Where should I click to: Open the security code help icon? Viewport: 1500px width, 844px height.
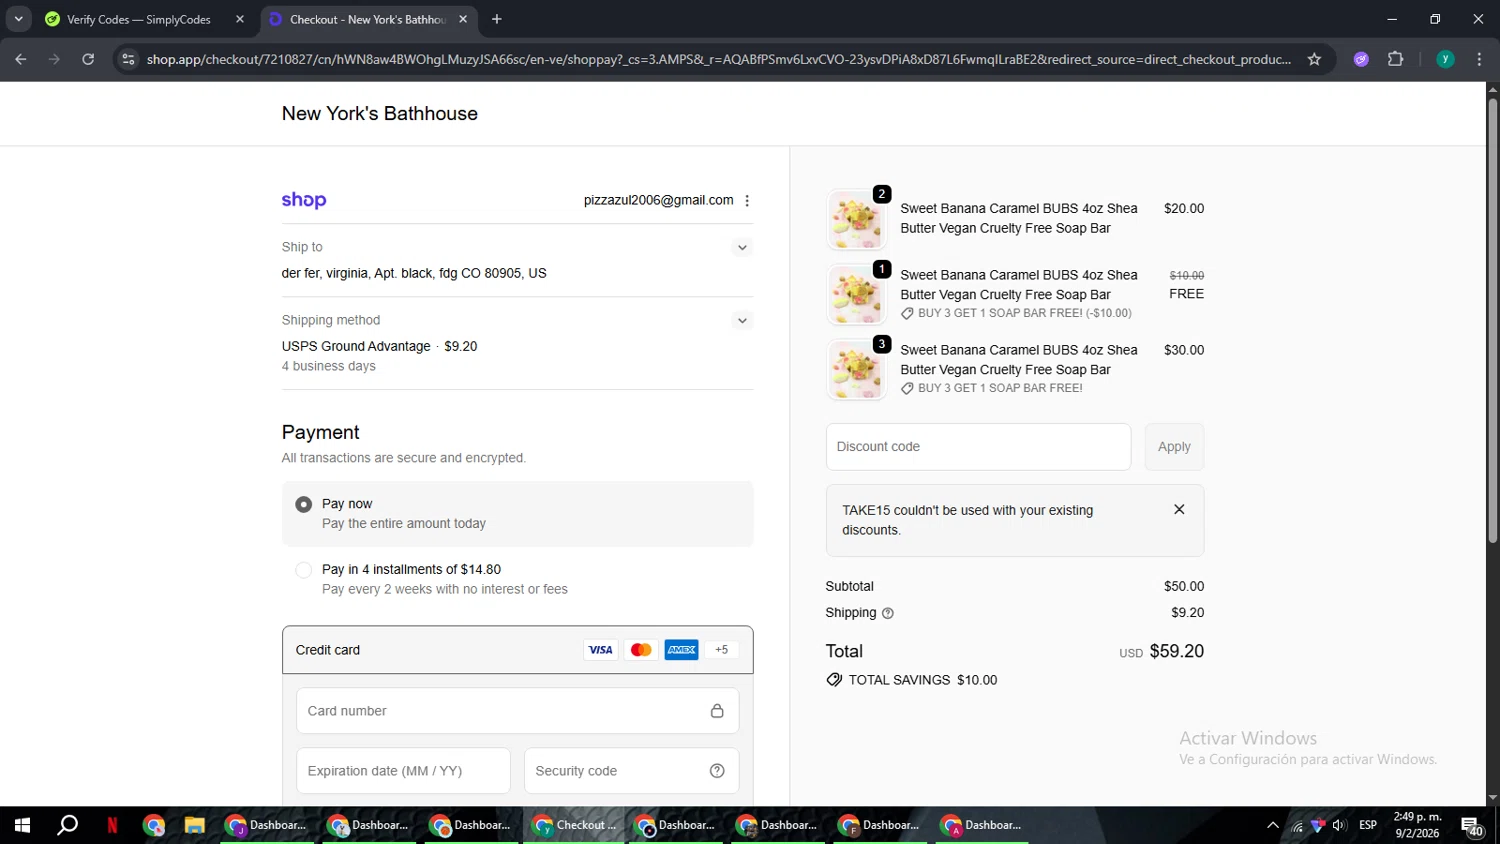click(717, 771)
